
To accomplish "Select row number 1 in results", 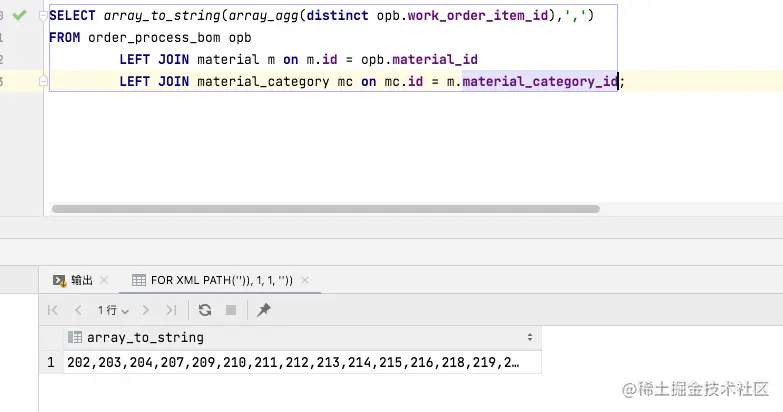I will click(x=51, y=362).
